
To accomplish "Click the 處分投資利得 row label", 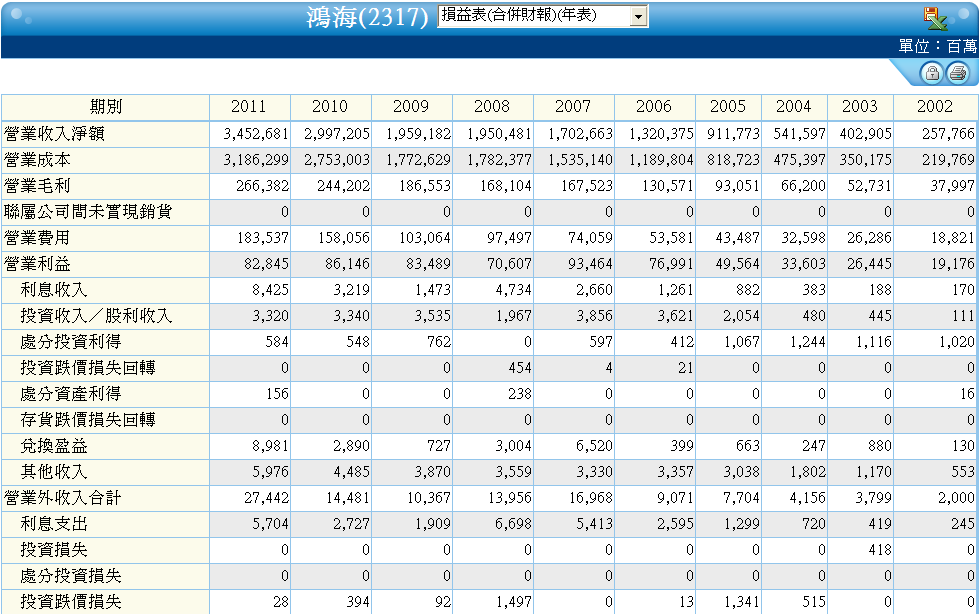I will click(x=71, y=342).
